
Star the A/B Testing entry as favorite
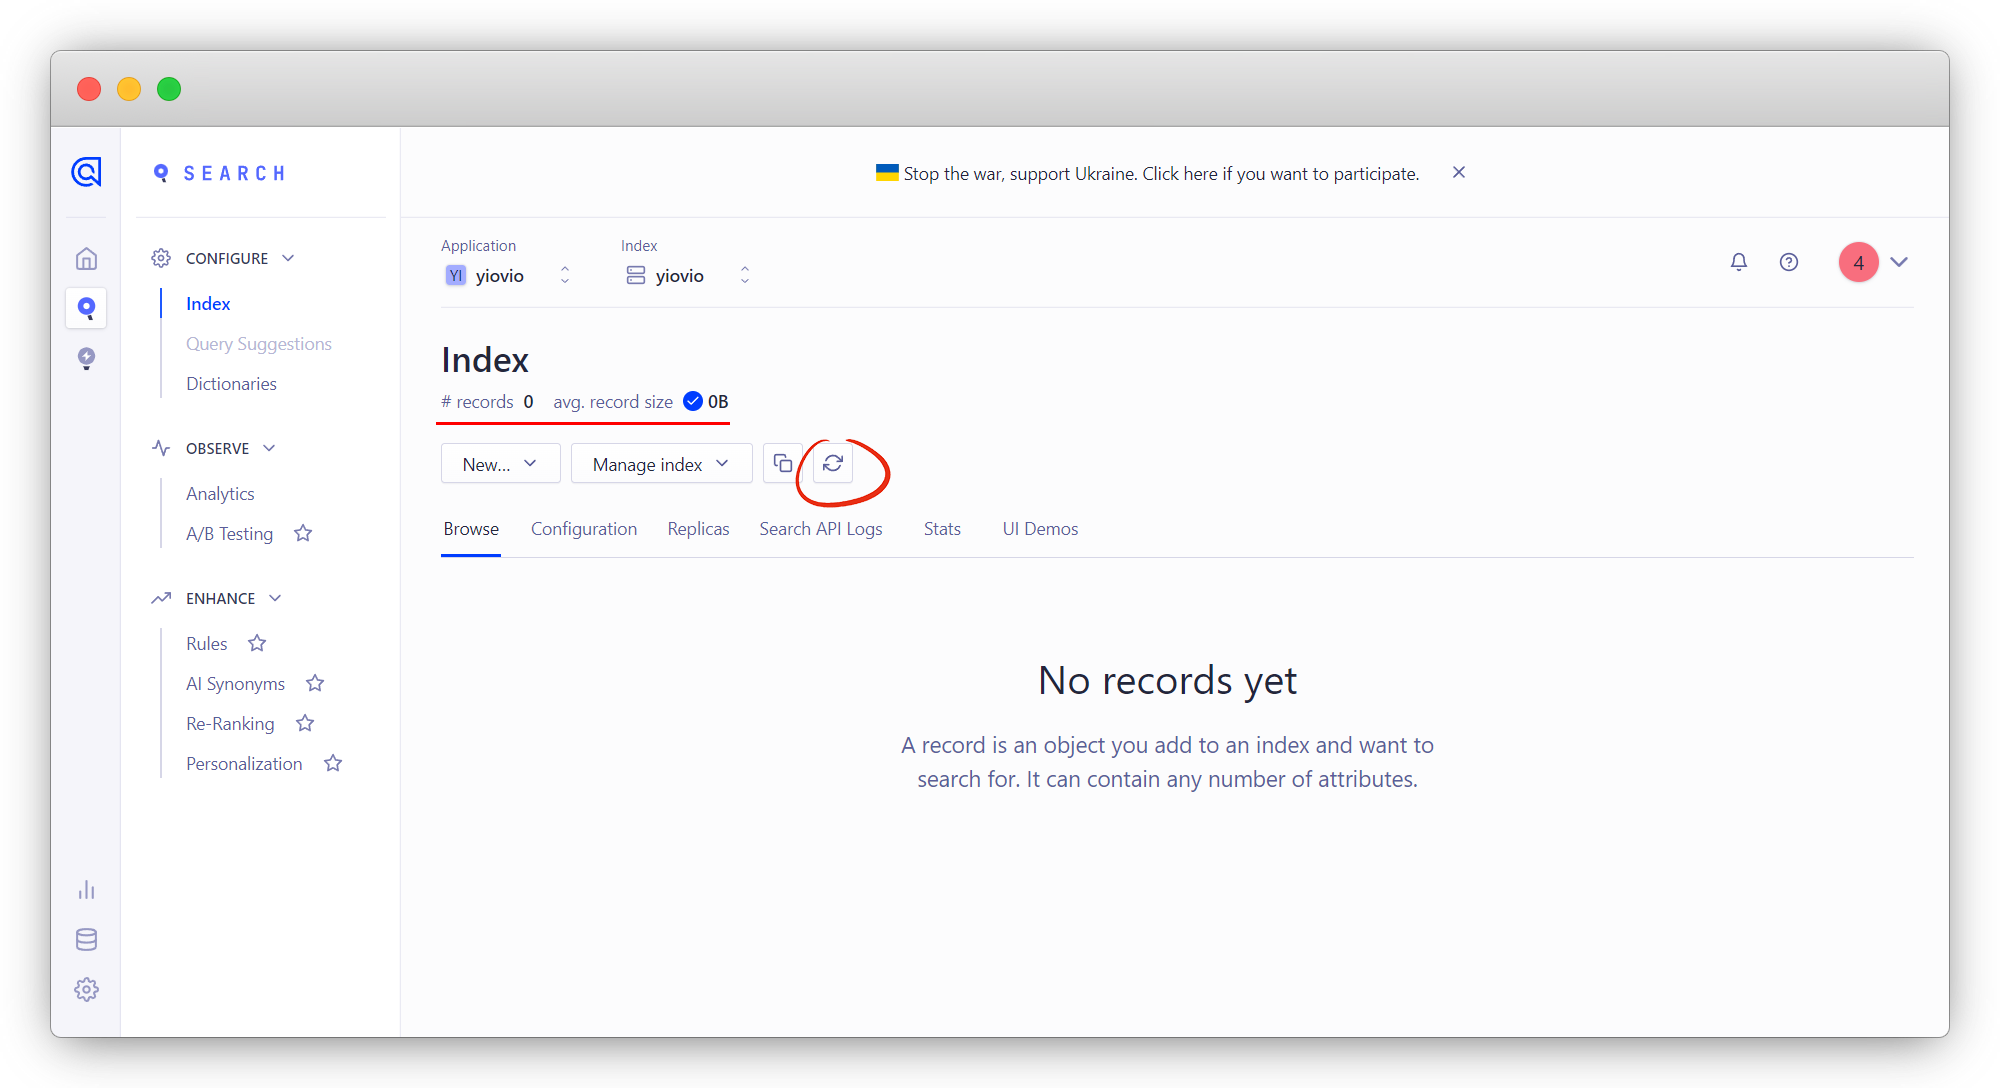click(x=303, y=533)
